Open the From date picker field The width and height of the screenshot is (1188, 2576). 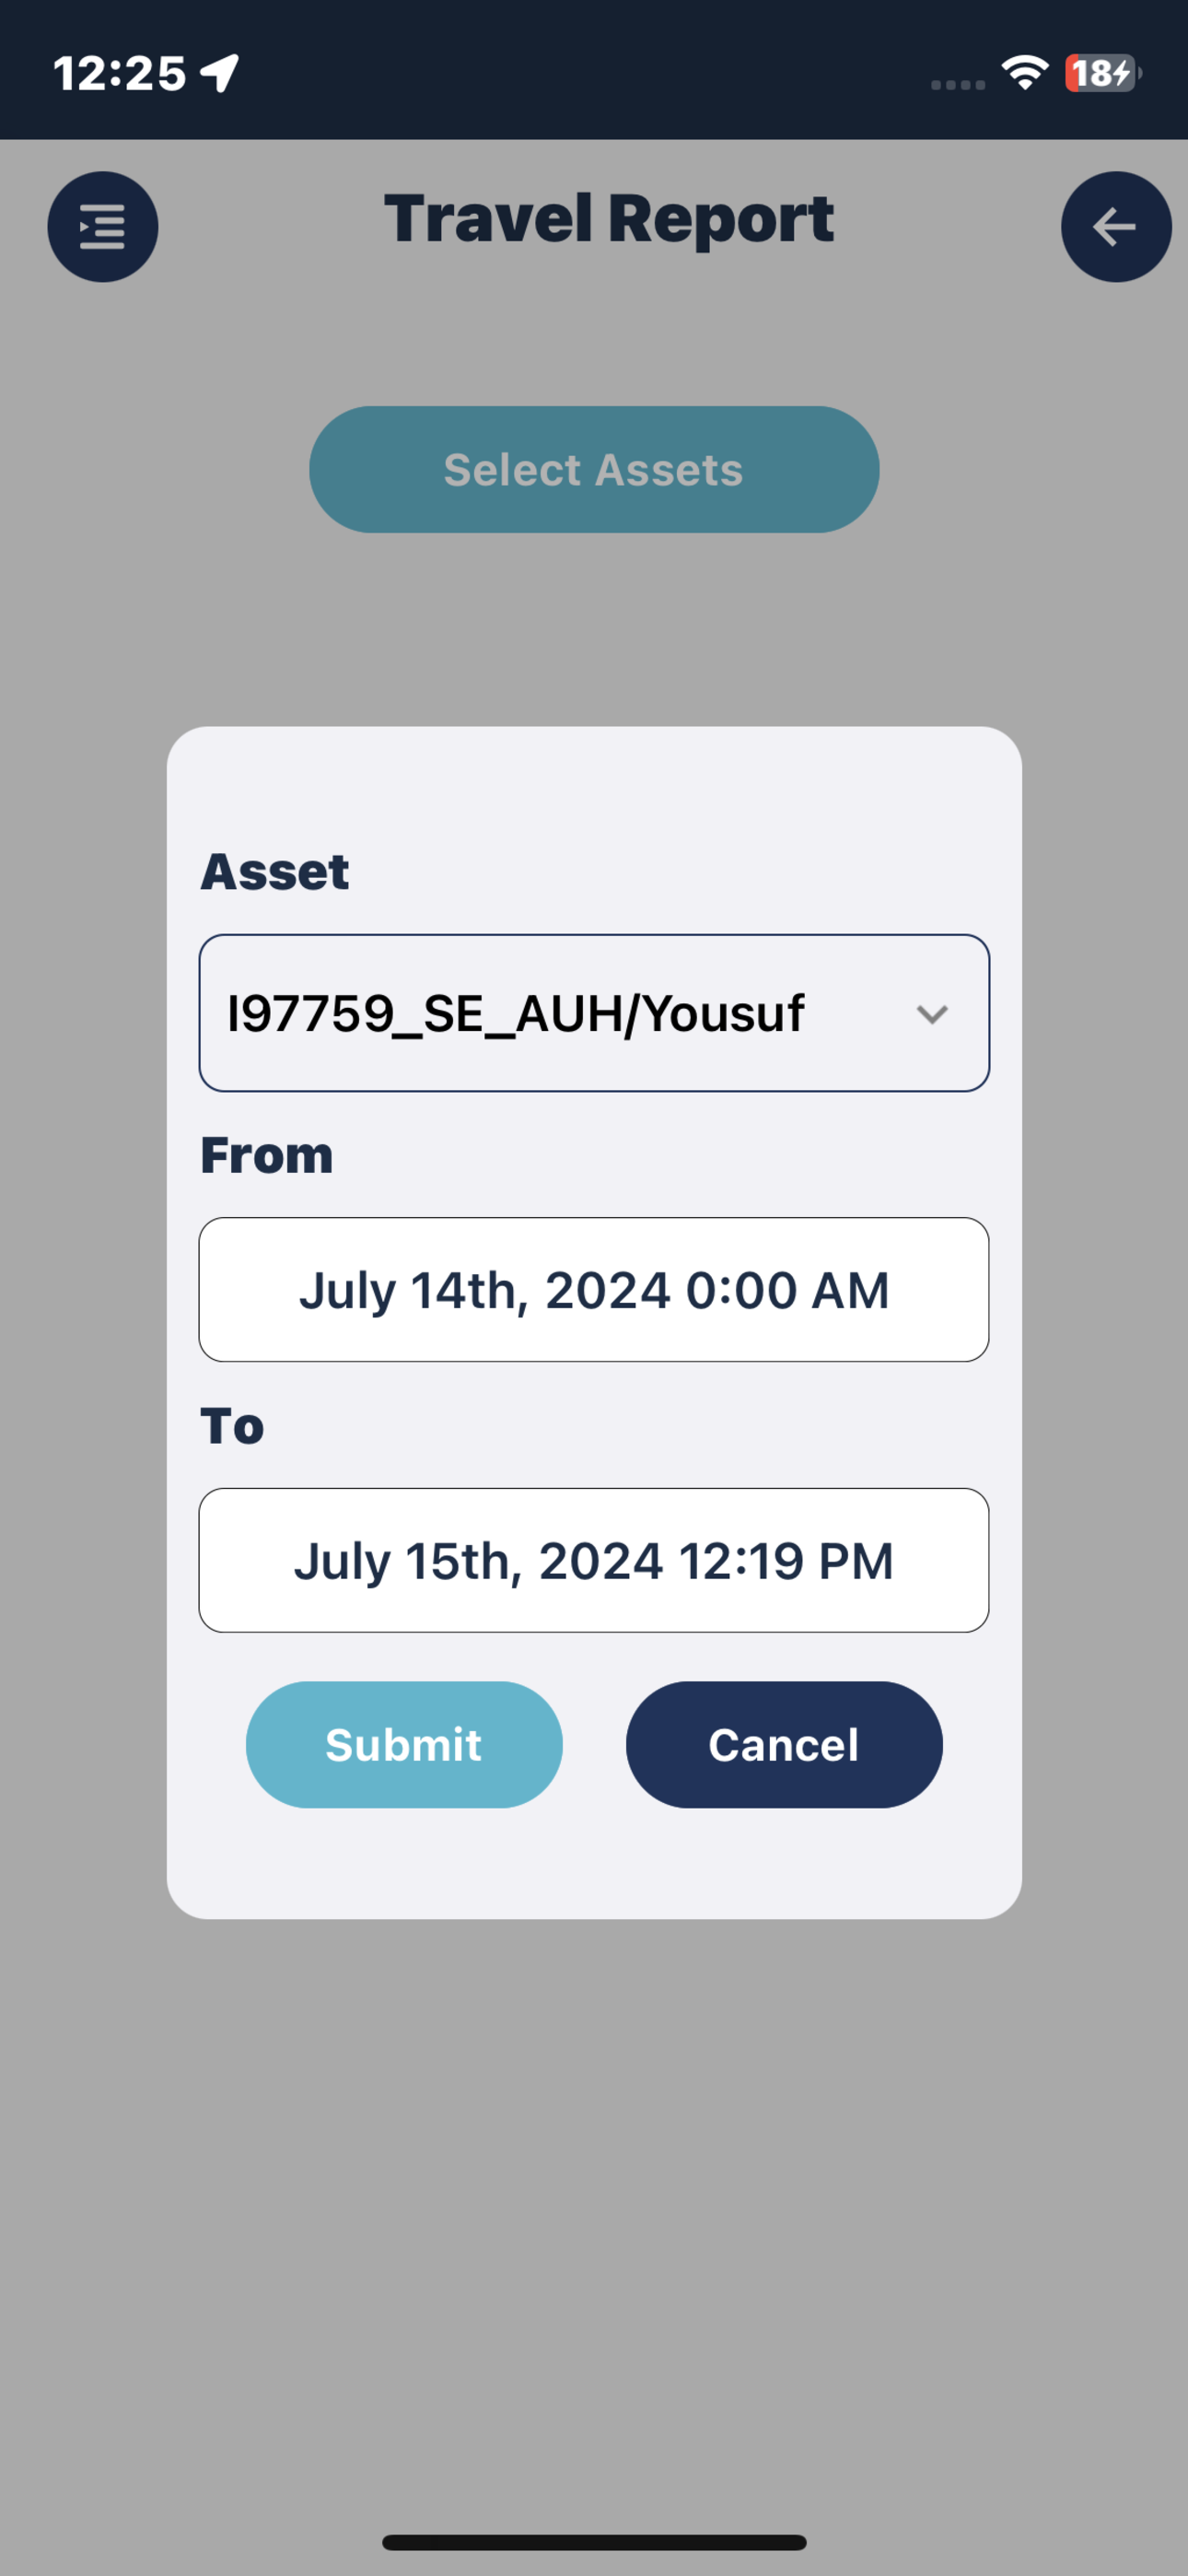(x=594, y=1289)
